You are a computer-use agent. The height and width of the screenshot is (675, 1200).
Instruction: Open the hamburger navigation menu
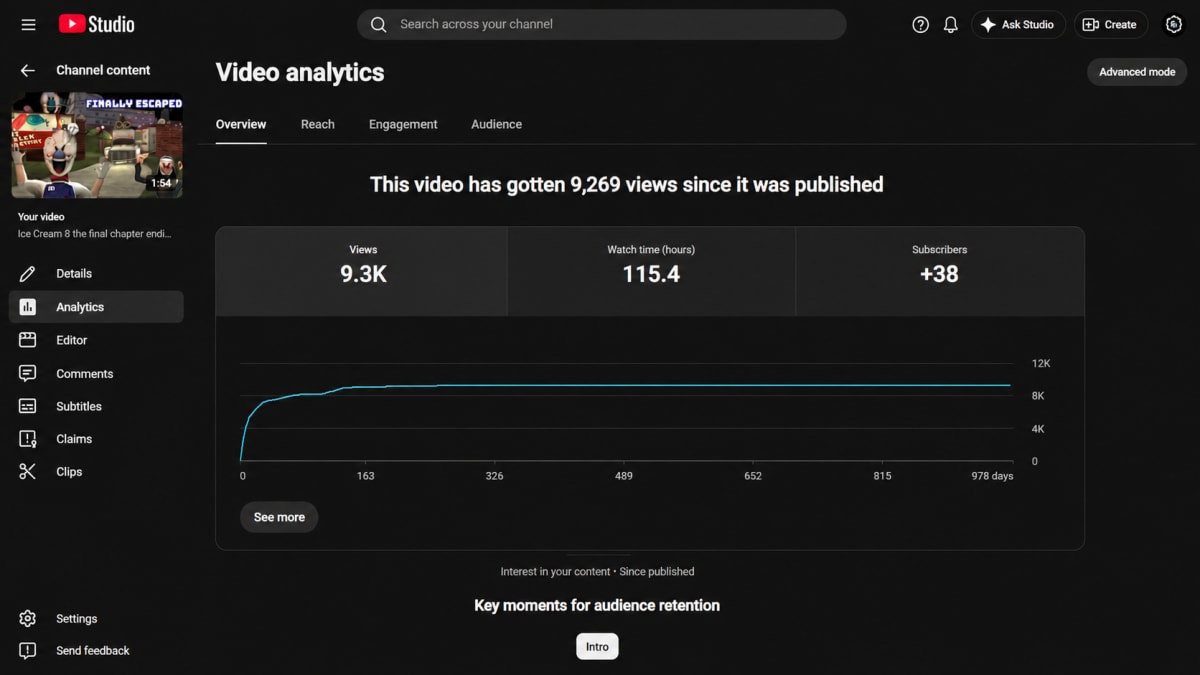point(28,24)
